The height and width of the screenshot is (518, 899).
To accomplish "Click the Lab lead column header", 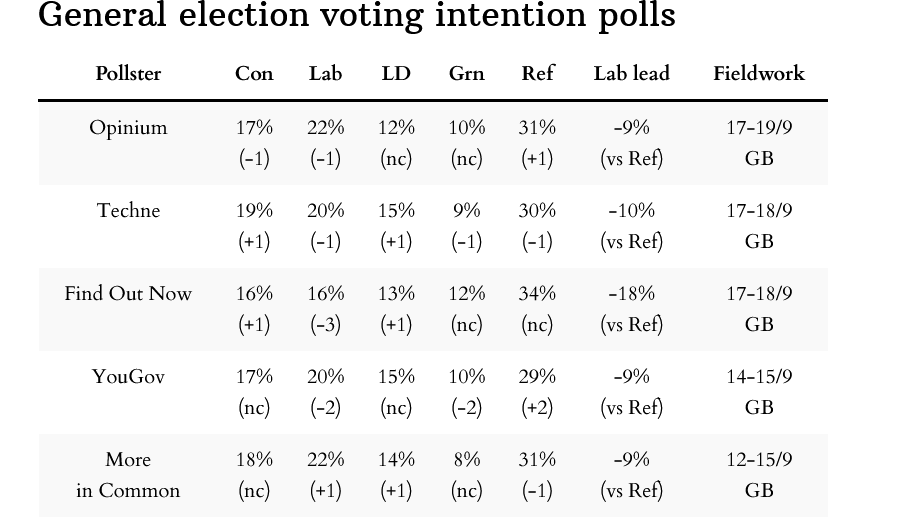I will (x=631, y=73).
